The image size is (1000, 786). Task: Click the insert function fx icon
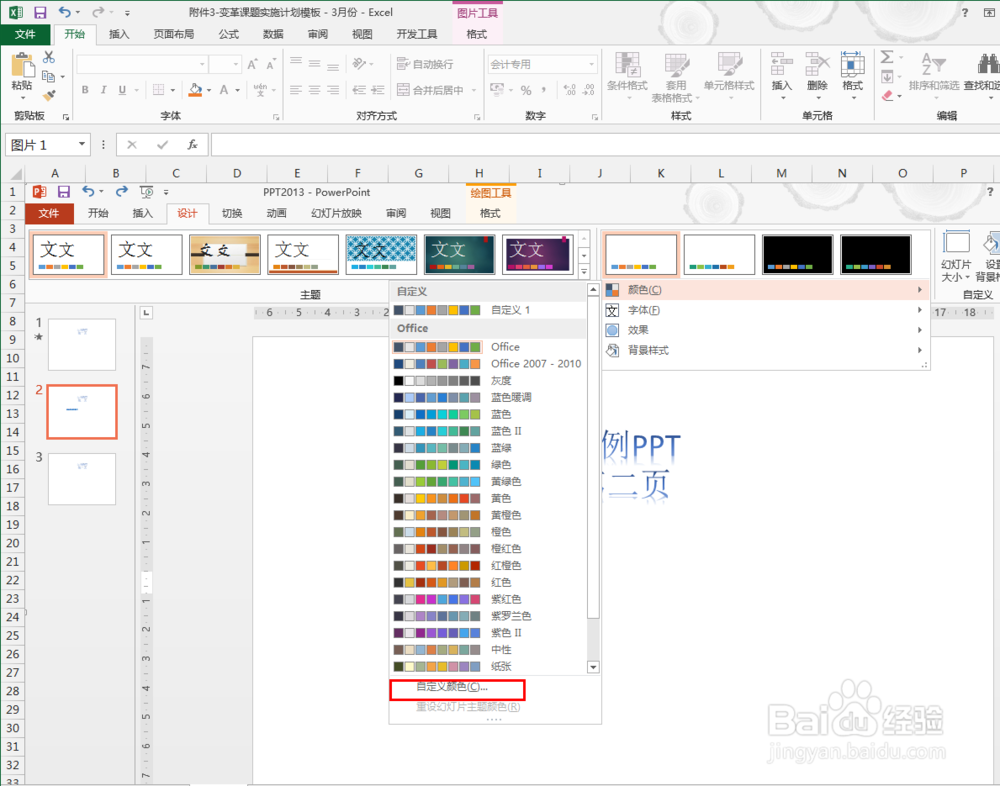(x=192, y=145)
